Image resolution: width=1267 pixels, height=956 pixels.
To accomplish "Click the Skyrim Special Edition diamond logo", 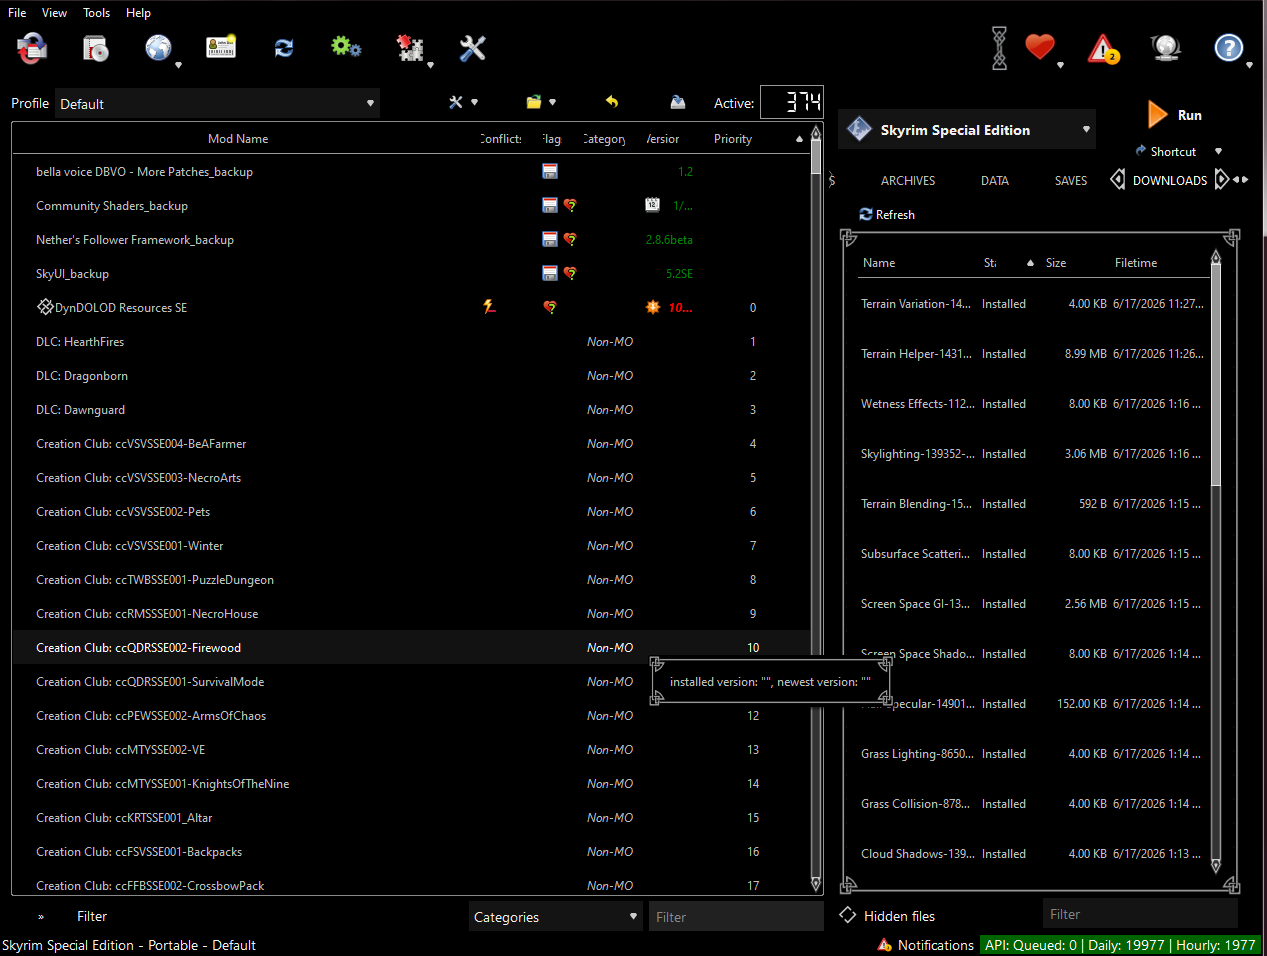I will point(859,129).
